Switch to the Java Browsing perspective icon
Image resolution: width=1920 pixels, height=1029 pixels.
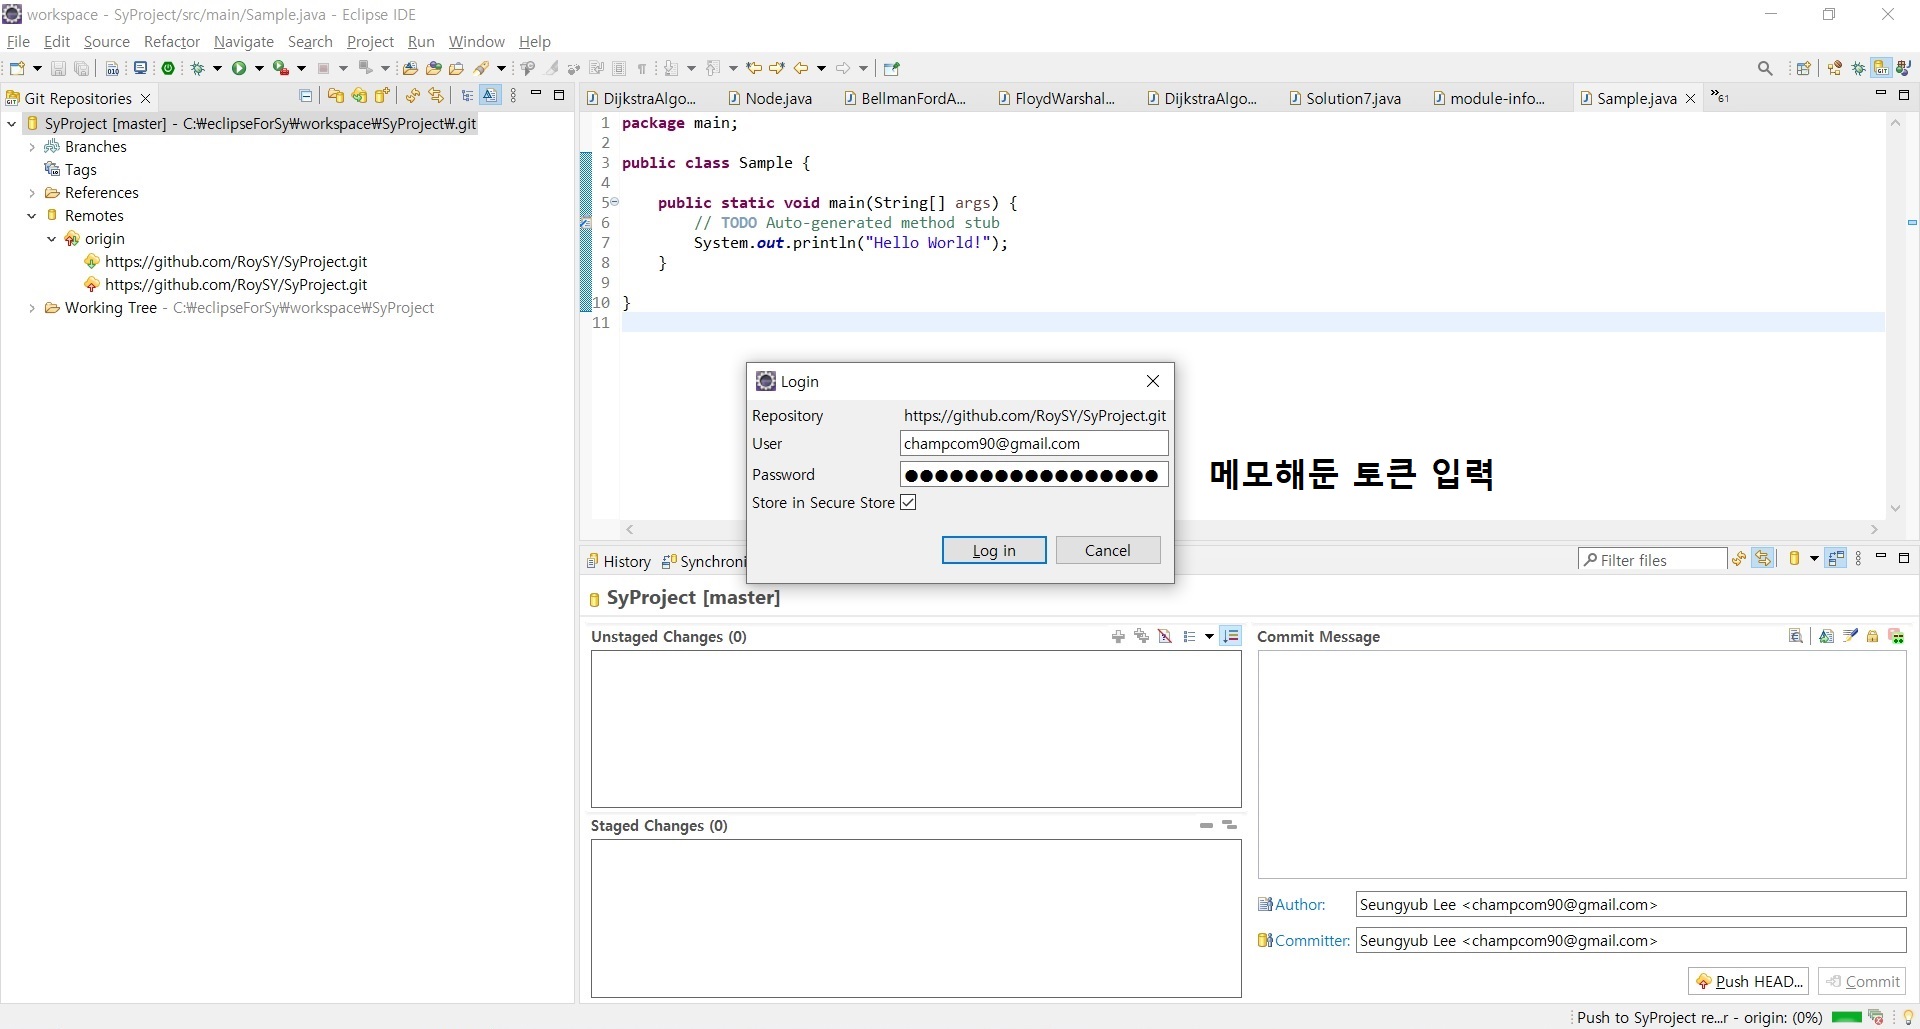point(1904,68)
